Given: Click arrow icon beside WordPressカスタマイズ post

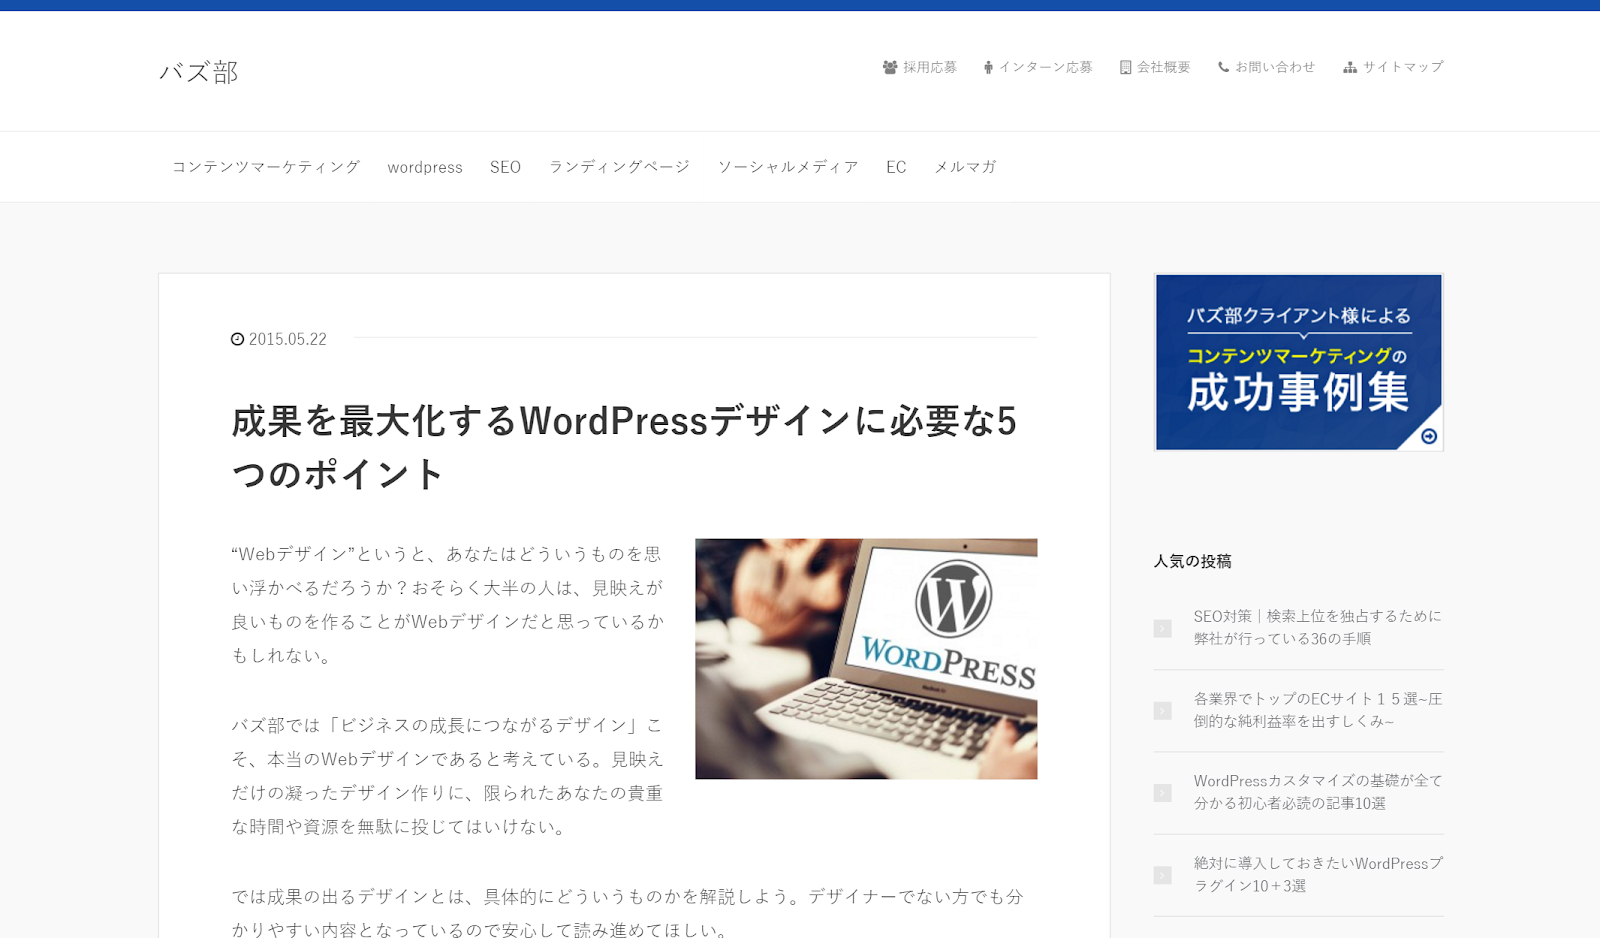Looking at the screenshot, I should (1162, 793).
